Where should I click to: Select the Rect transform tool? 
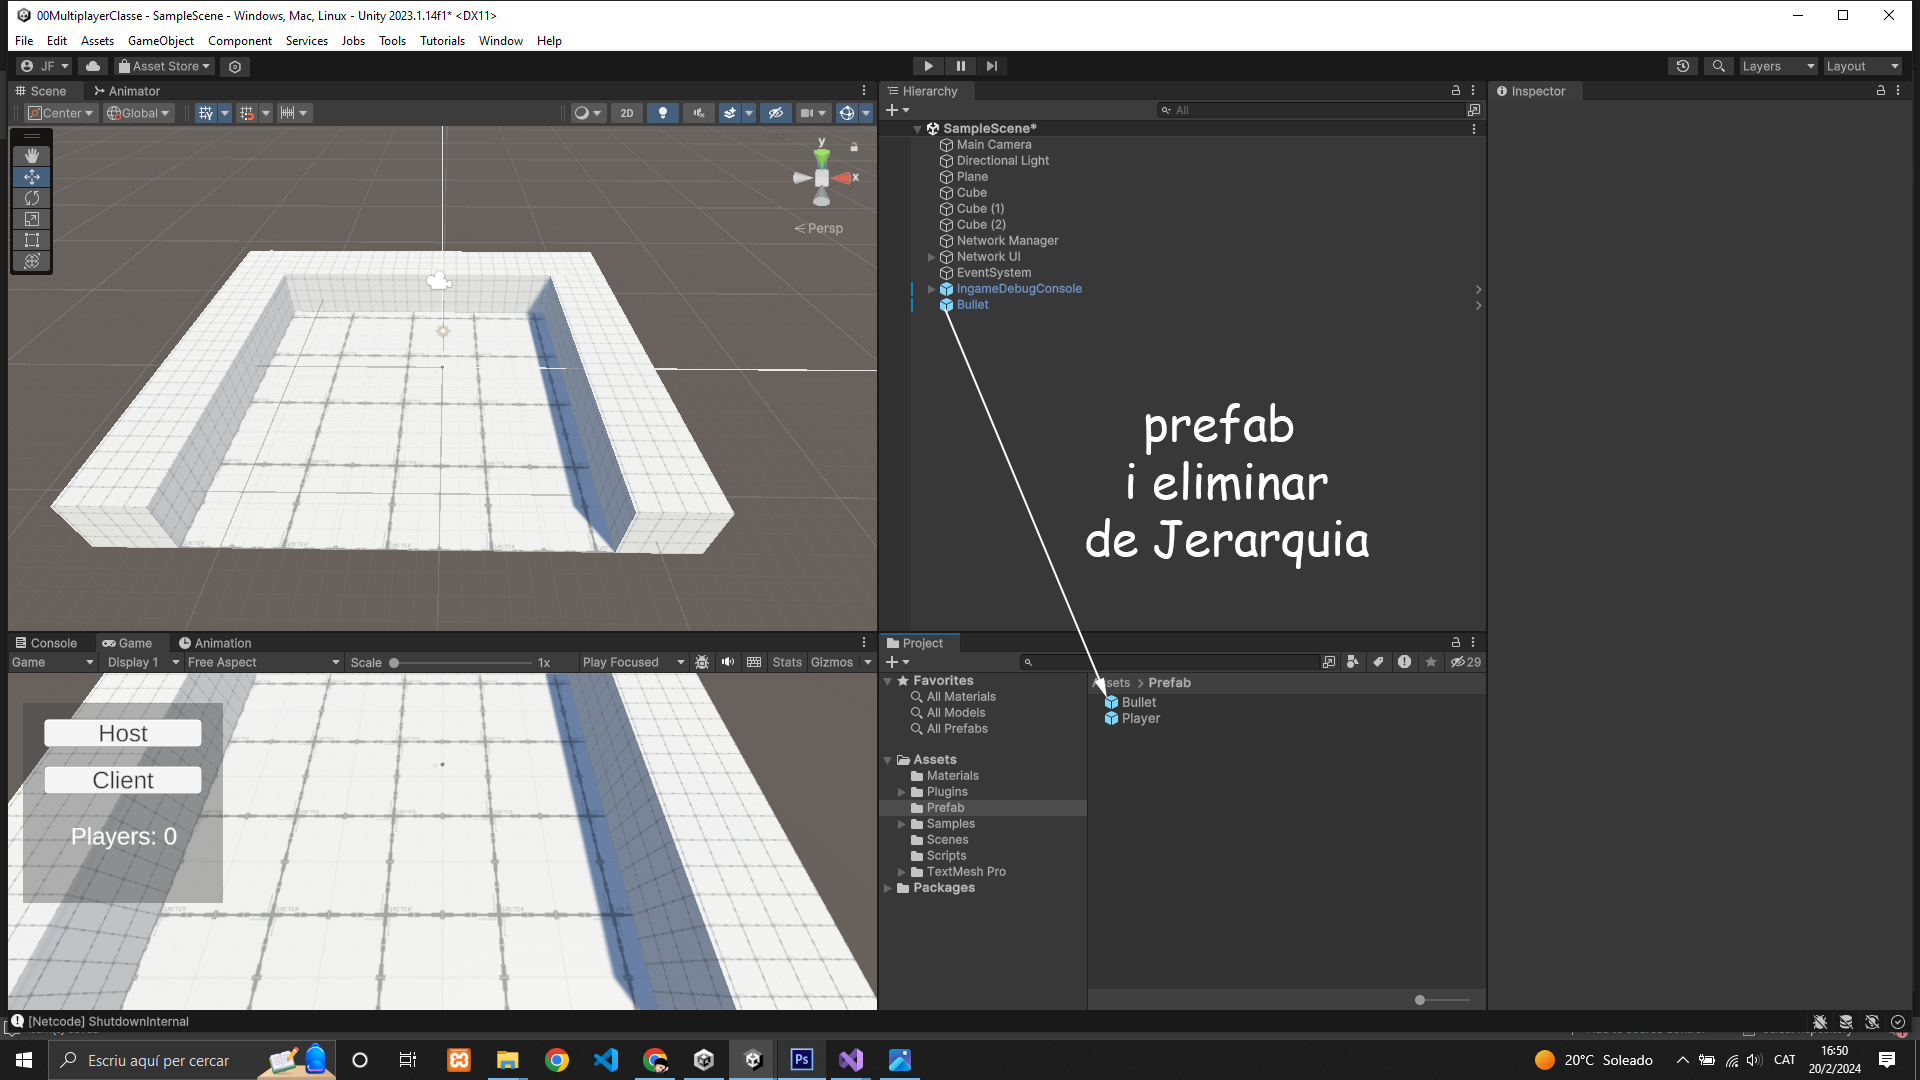[x=32, y=240]
